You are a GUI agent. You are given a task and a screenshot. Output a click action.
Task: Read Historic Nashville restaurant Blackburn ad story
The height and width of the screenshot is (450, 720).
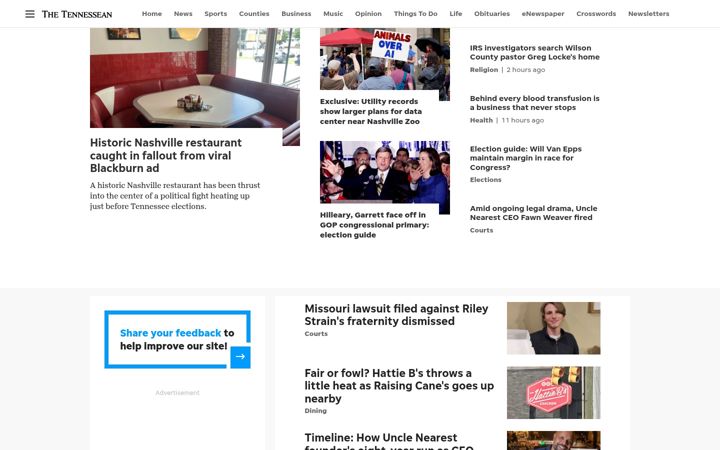(166, 155)
